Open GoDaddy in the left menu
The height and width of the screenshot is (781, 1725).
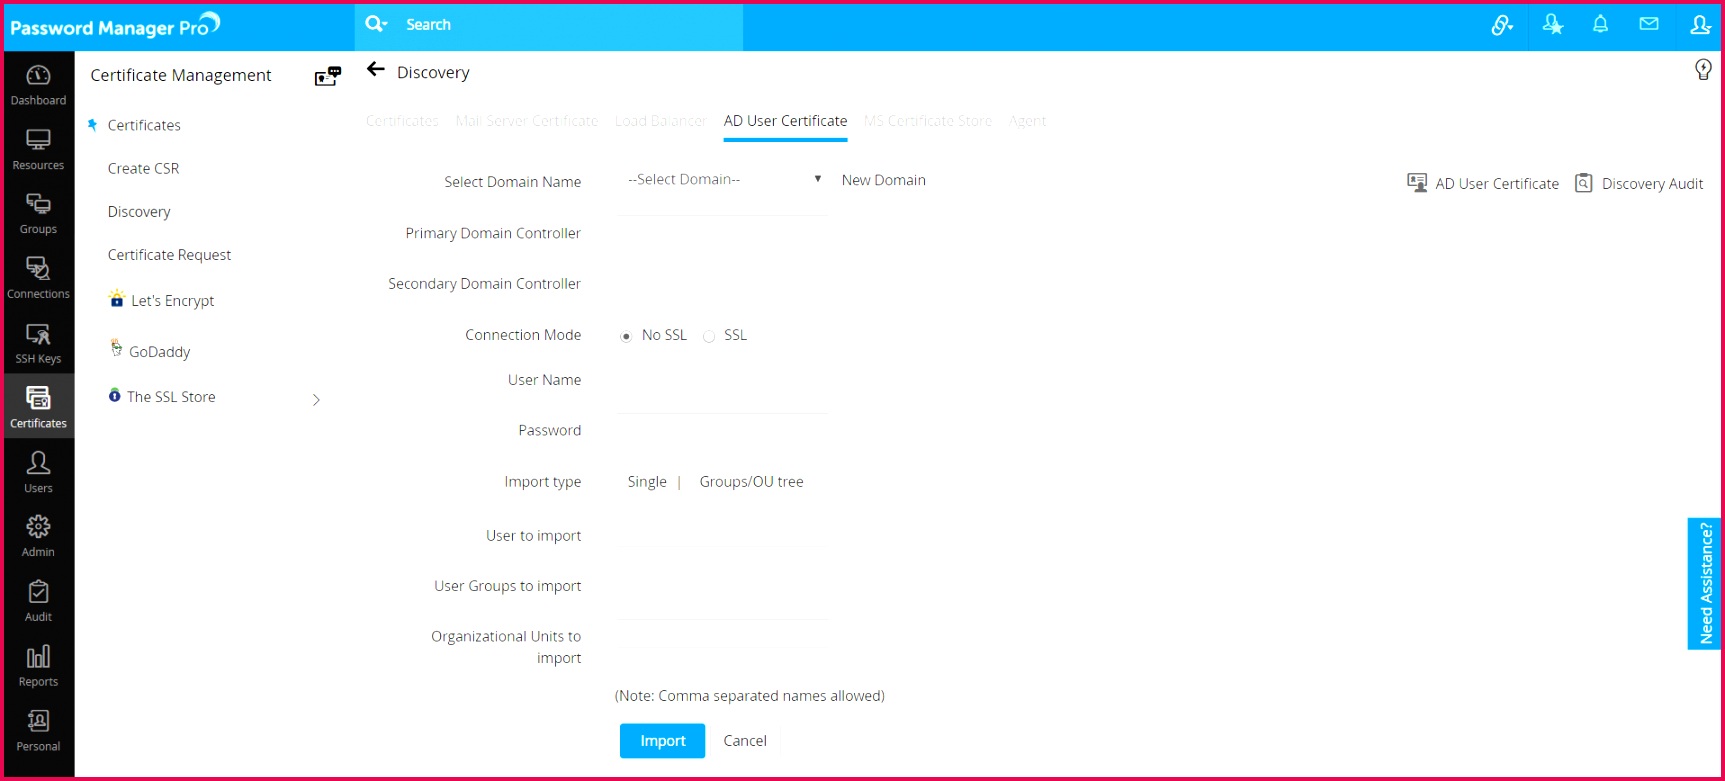(x=159, y=352)
